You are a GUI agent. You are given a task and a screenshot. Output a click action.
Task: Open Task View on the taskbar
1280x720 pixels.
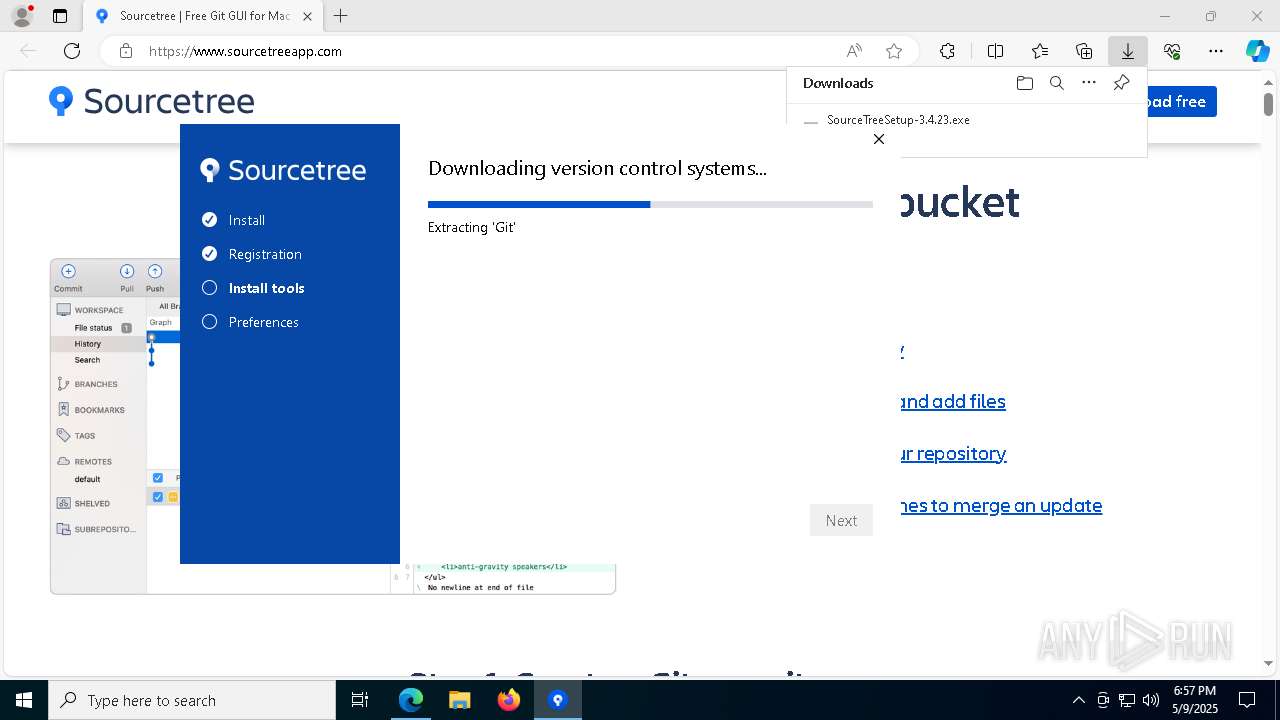click(360, 700)
